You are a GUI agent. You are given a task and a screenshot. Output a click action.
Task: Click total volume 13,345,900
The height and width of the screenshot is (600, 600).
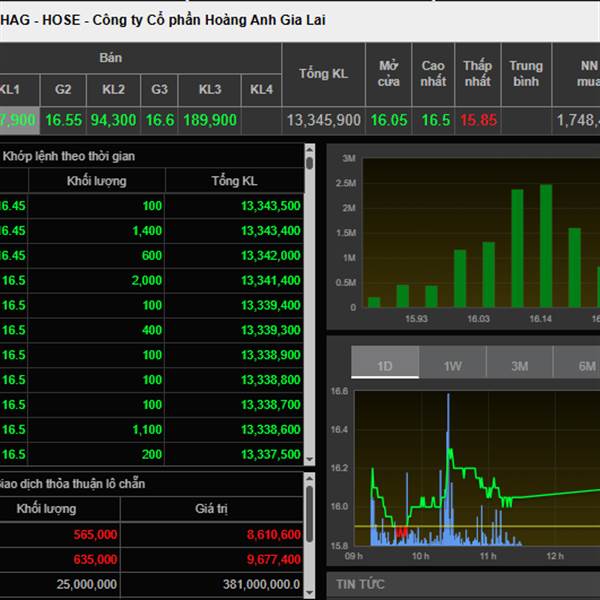tap(324, 121)
